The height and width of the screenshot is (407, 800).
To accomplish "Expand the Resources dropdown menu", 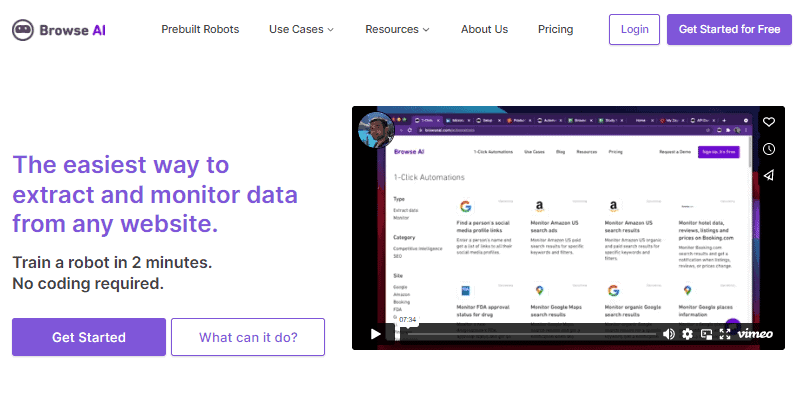I will pyautogui.click(x=397, y=30).
